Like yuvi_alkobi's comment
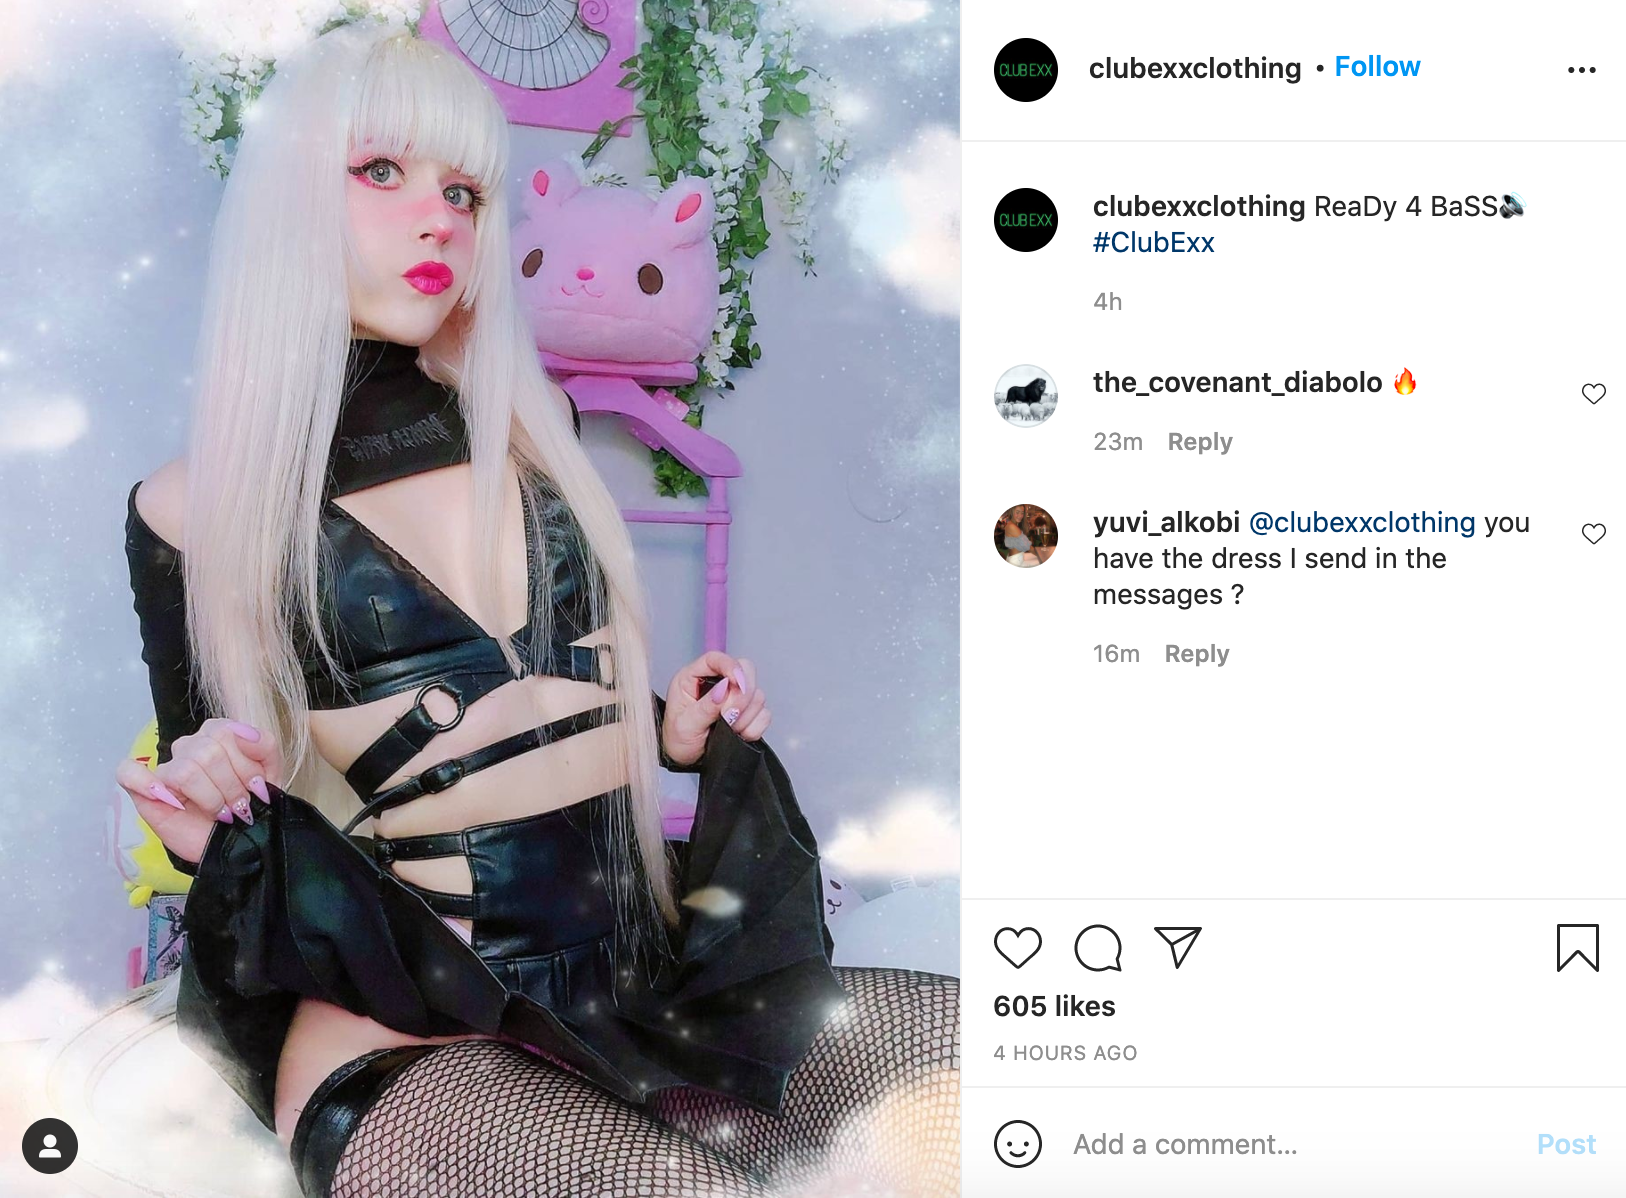Screen dimensions: 1626x1198 [1594, 534]
